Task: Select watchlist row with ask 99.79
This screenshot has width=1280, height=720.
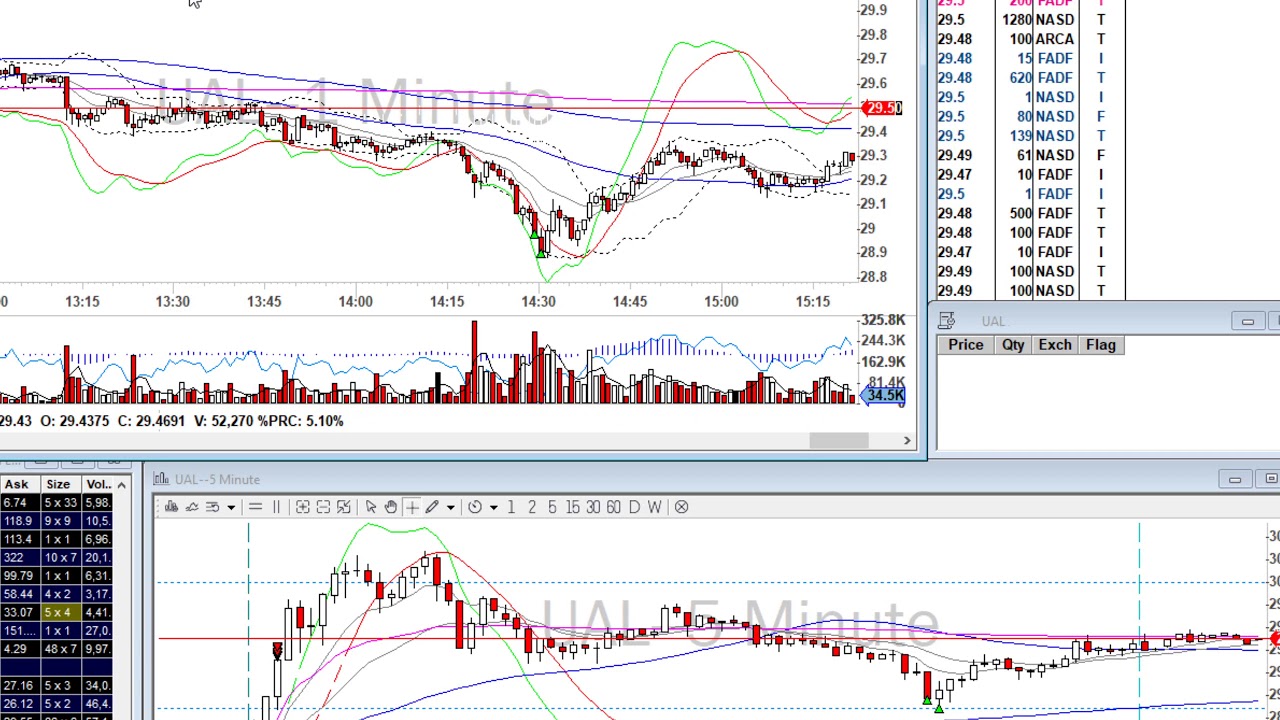Action: click(55, 576)
